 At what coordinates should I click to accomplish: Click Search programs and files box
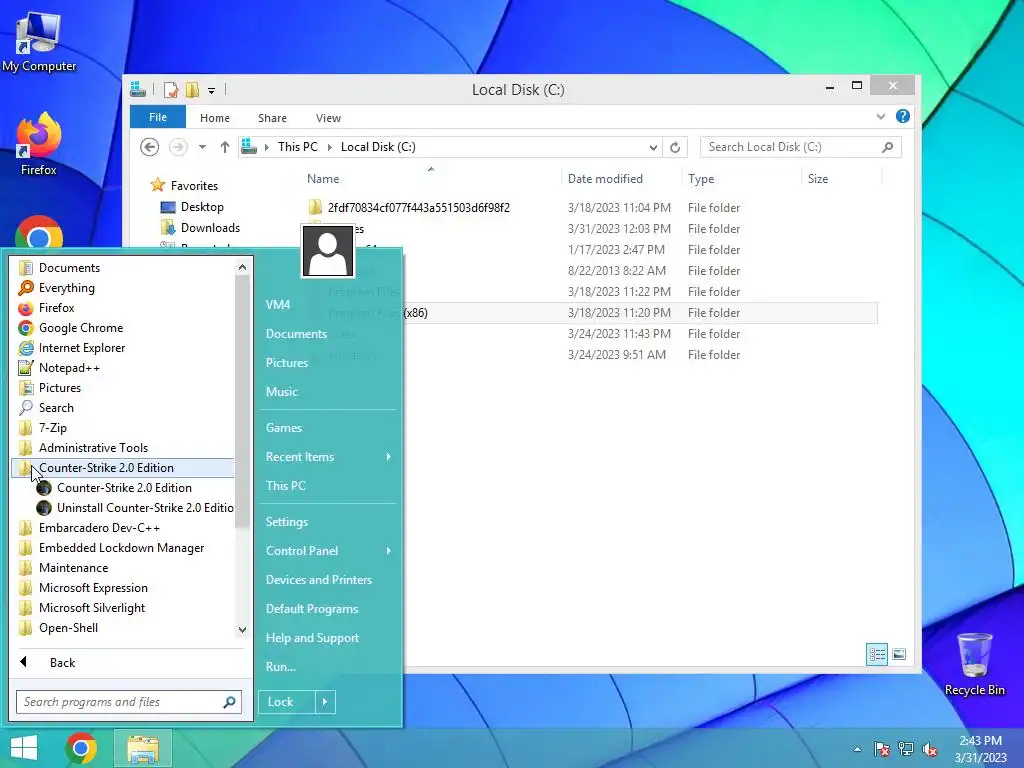[x=129, y=702]
